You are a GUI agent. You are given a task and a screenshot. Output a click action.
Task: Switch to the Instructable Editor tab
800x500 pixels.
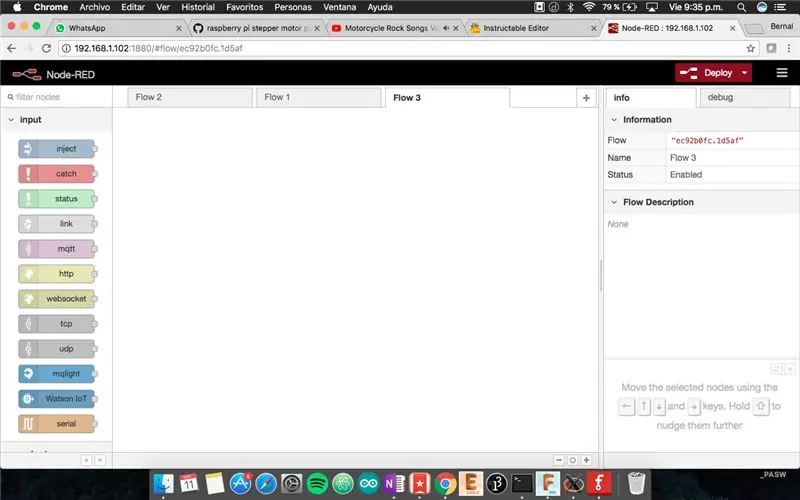point(533,28)
